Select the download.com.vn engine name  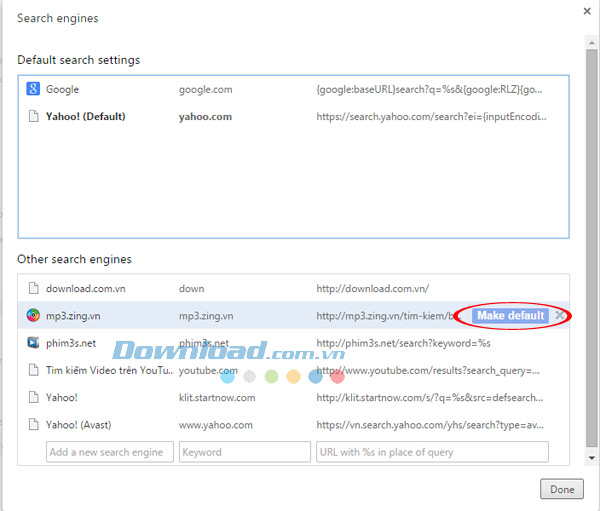coord(86,288)
